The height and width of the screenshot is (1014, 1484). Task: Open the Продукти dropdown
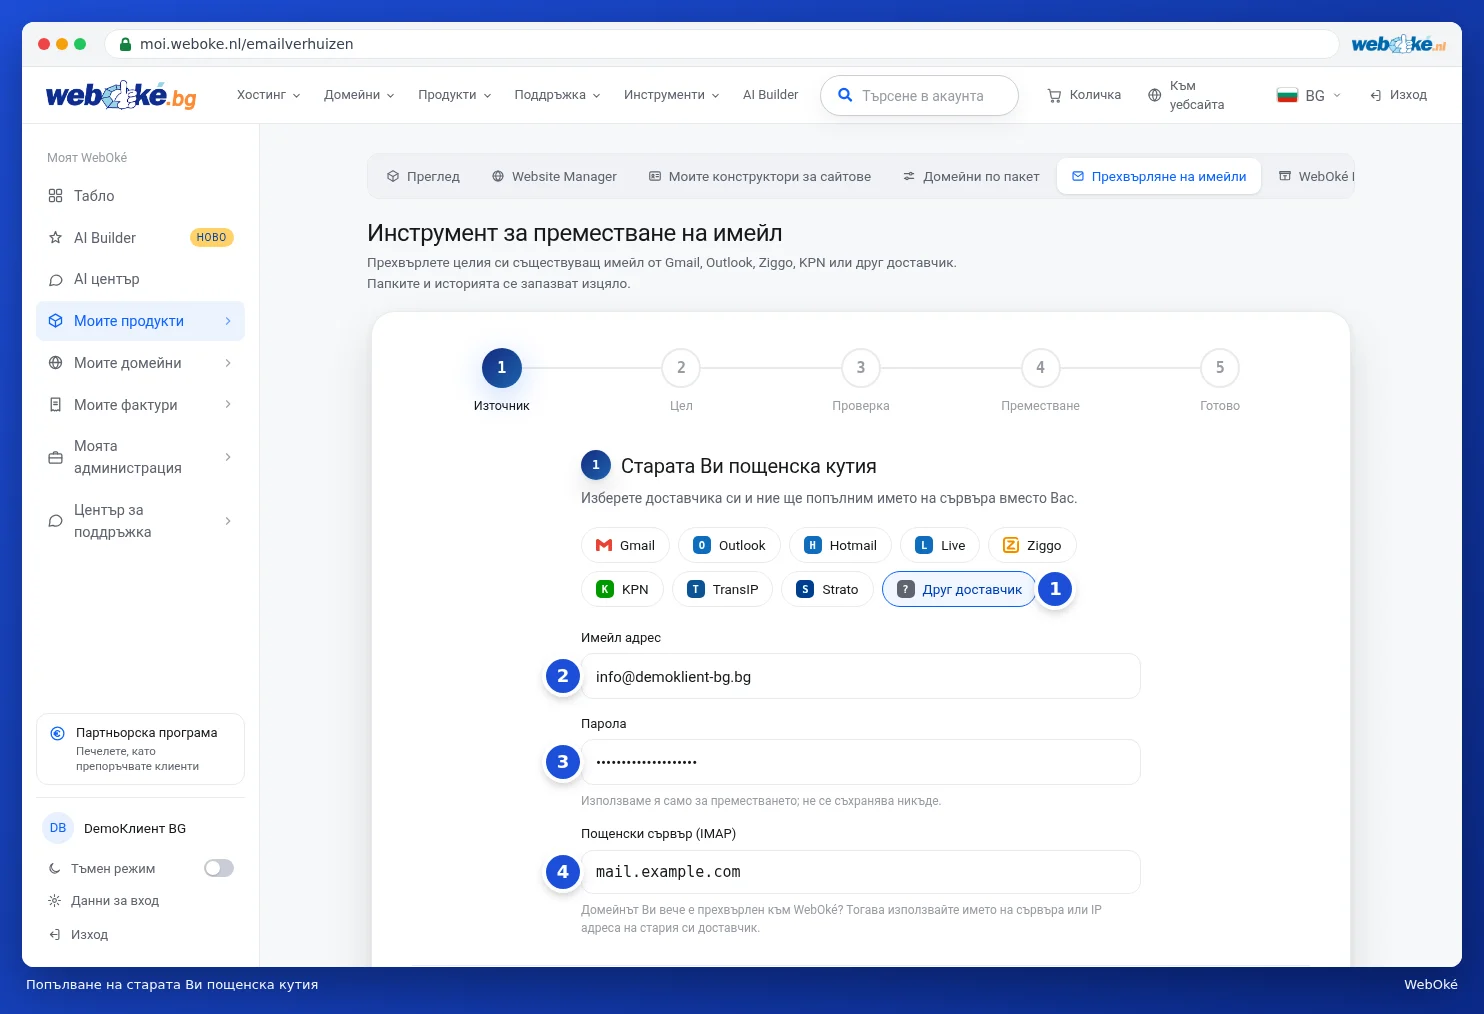pos(455,95)
